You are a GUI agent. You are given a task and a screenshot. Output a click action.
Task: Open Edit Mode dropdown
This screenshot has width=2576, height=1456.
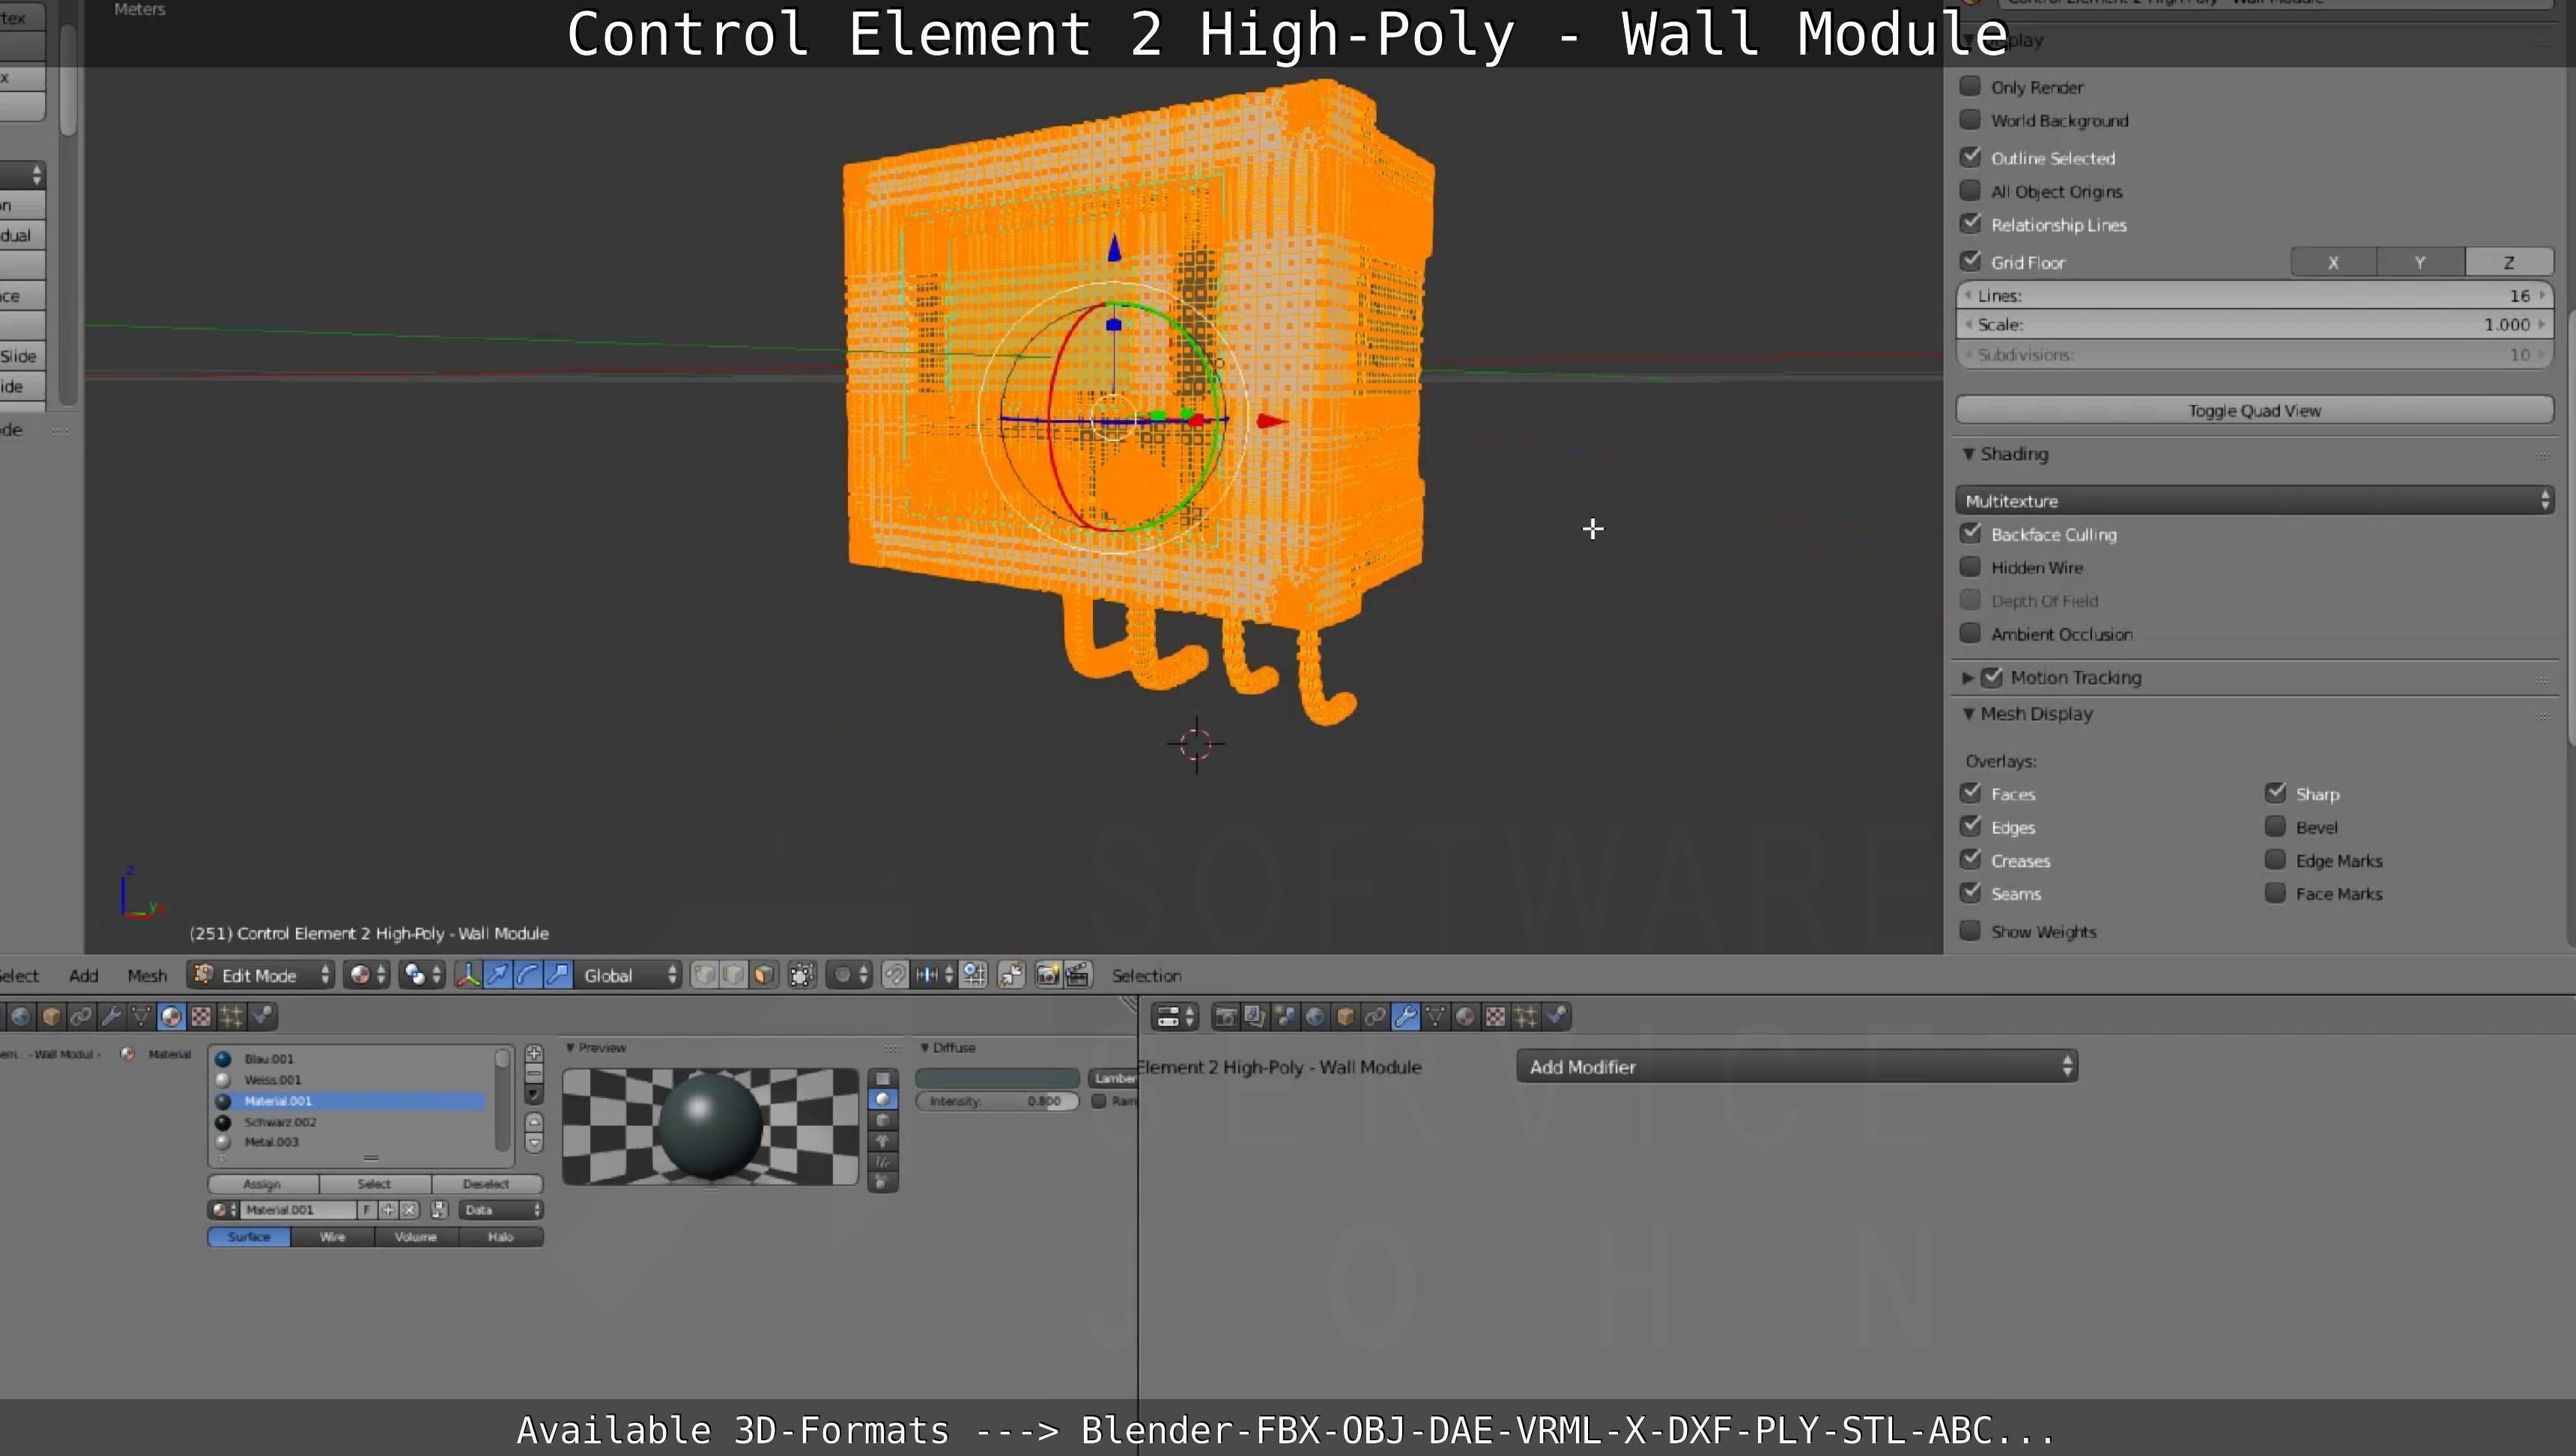click(x=260, y=975)
